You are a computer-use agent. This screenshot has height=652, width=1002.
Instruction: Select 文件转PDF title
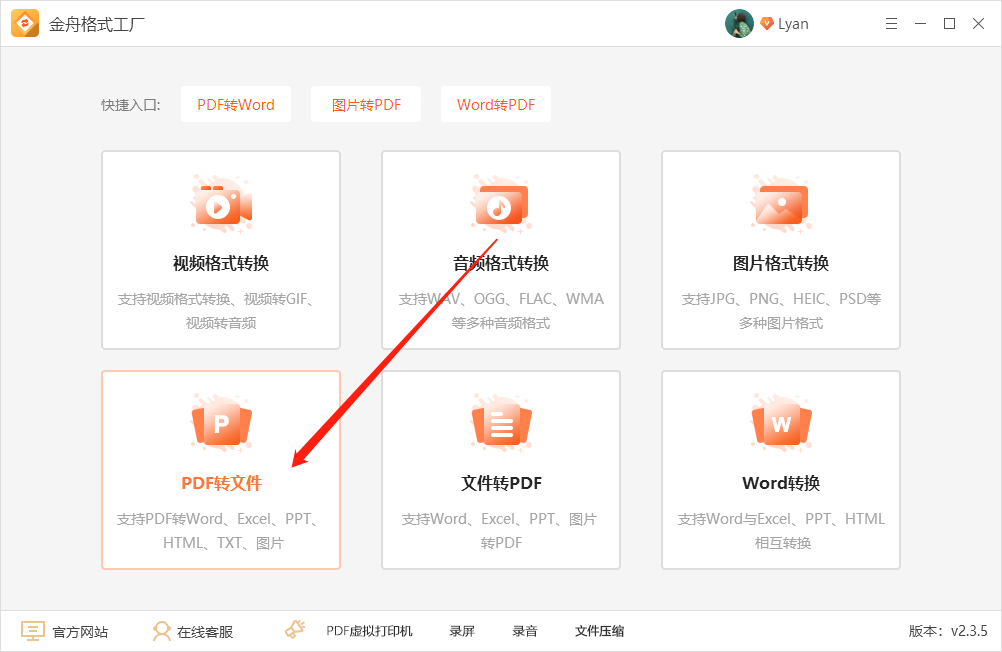point(501,483)
